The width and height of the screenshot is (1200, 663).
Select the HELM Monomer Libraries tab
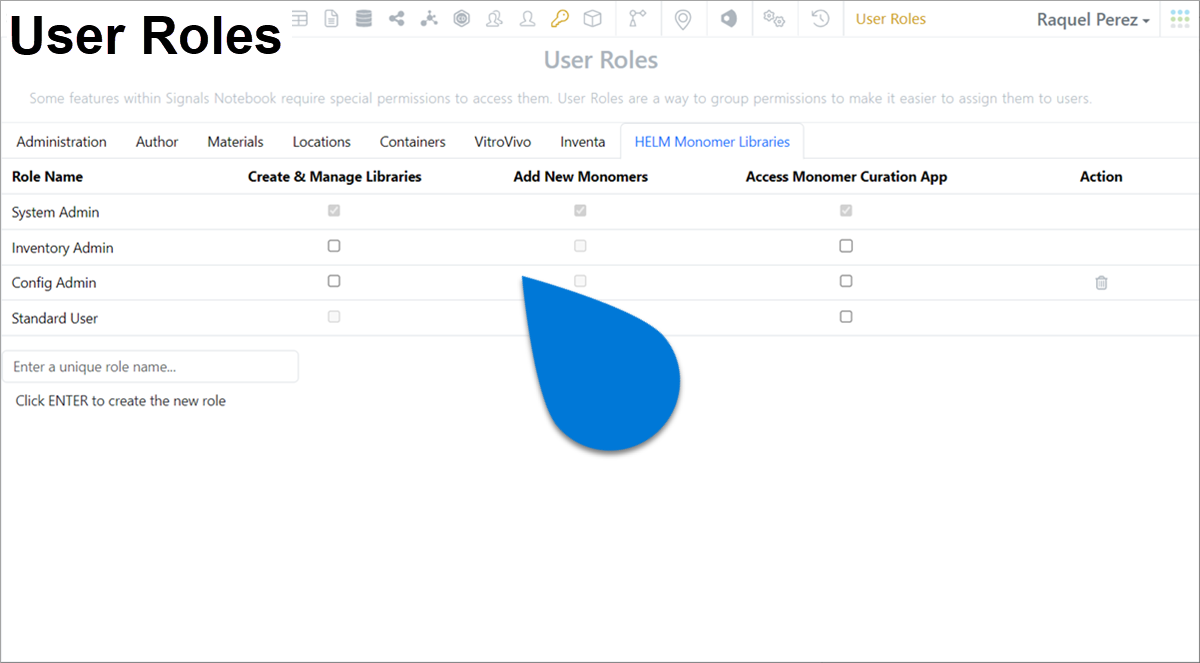coord(712,142)
